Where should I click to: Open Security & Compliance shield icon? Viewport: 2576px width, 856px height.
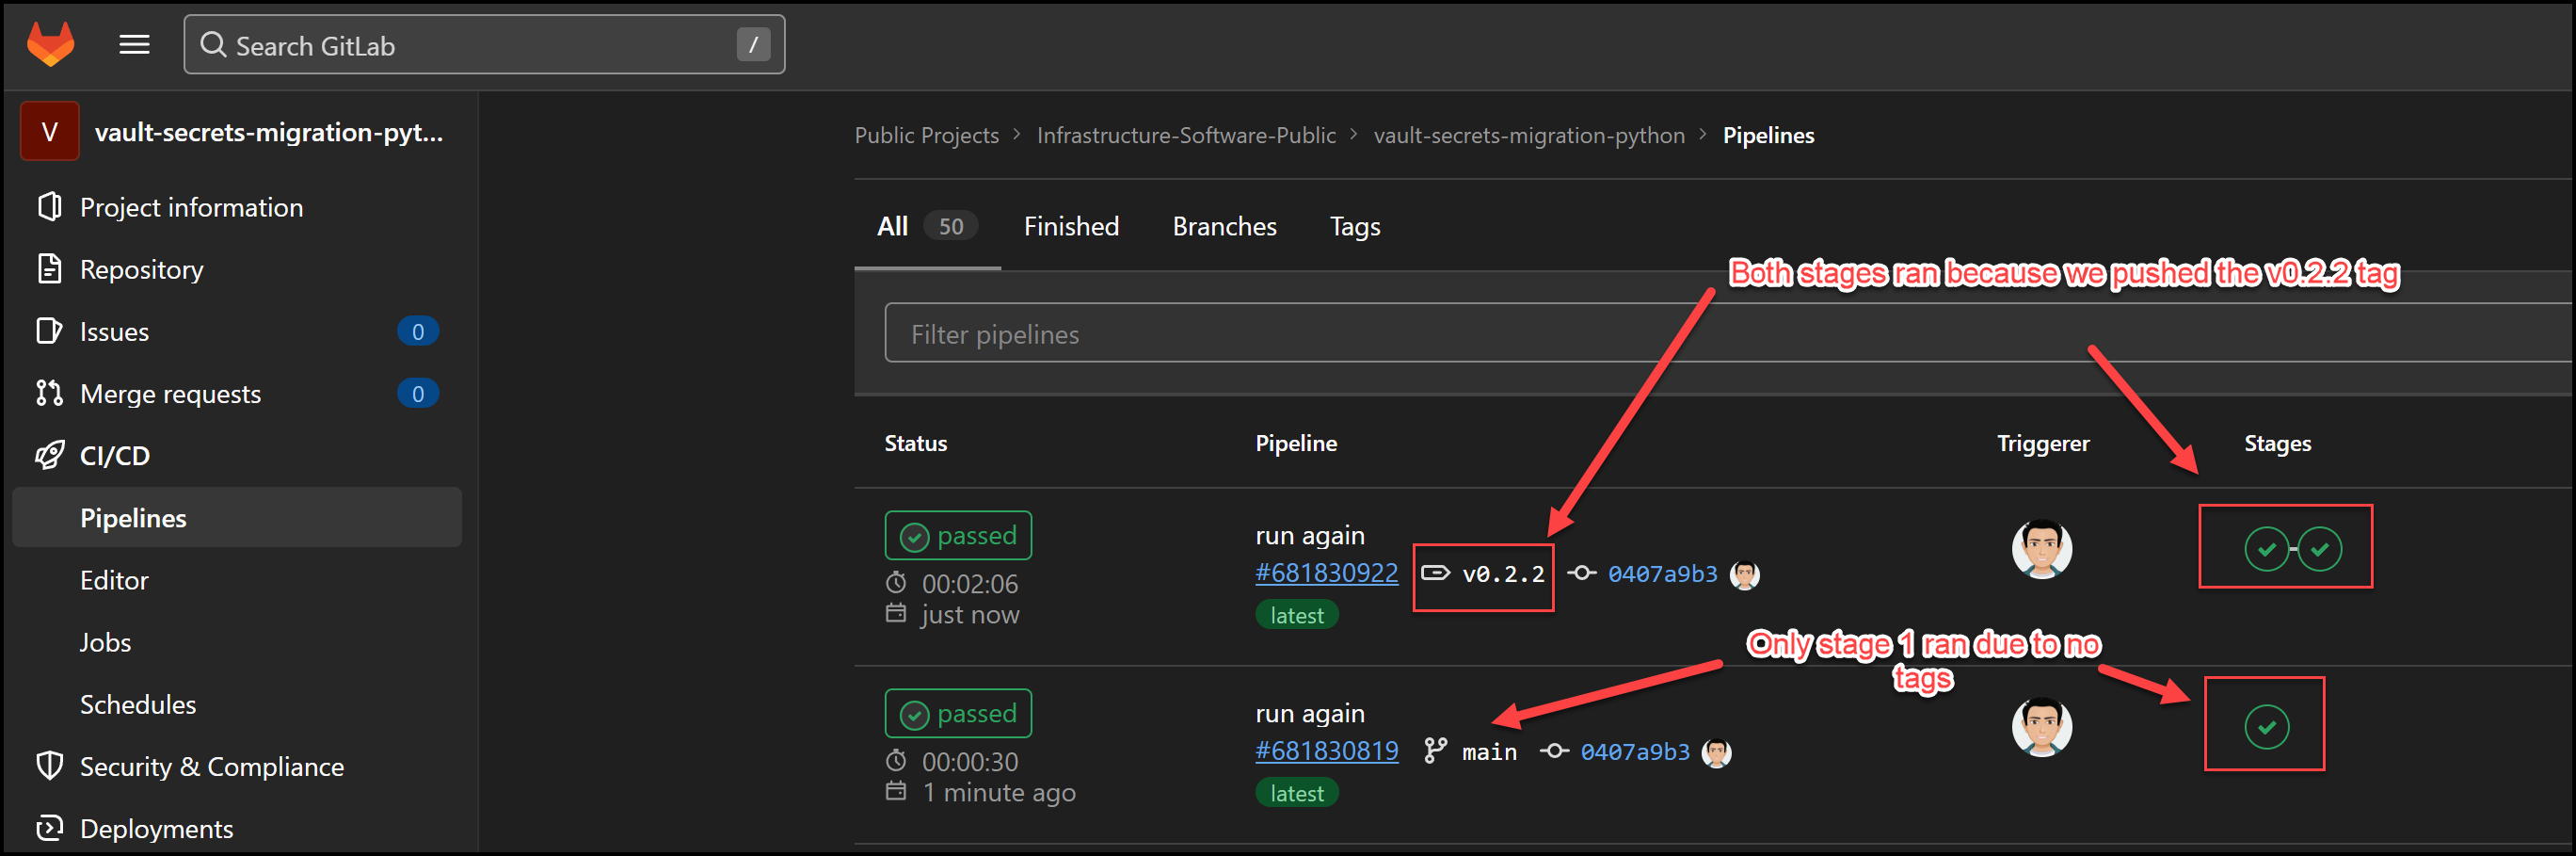(x=49, y=766)
